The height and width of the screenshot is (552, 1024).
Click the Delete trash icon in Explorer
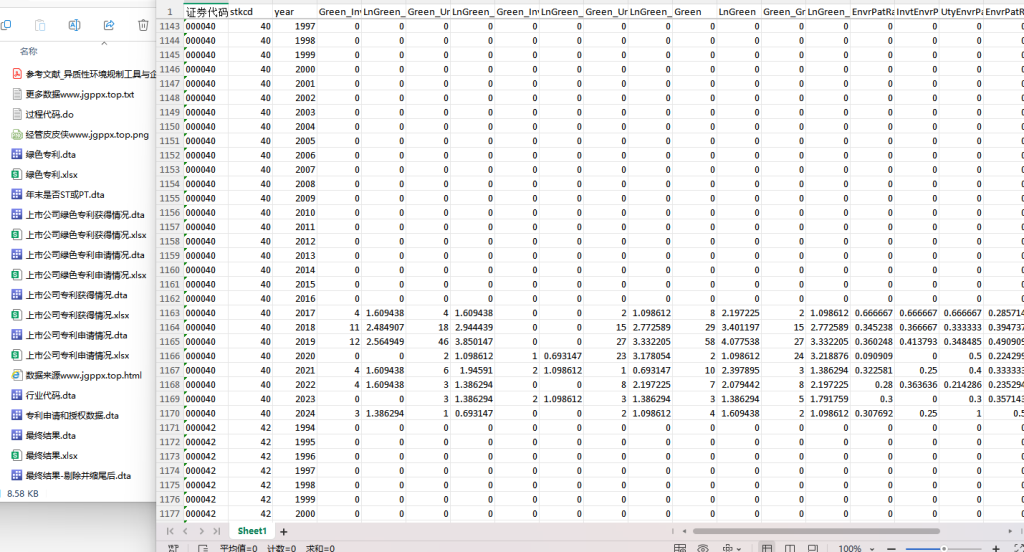pyautogui.click(x=143, y=25)
